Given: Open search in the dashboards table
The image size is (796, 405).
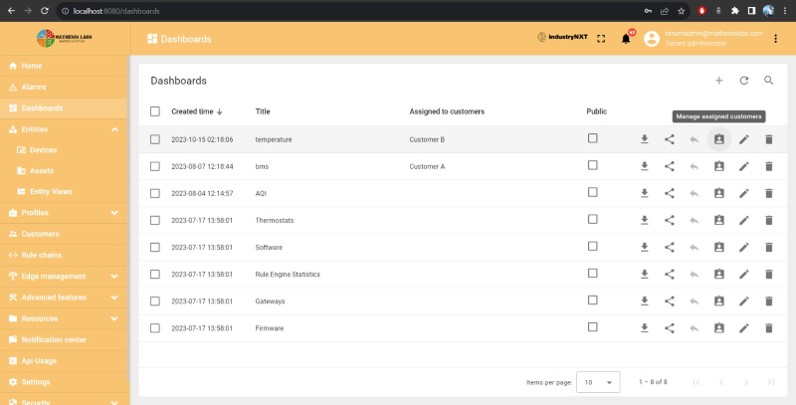Looking at the screenshot, I should [769, 80].
